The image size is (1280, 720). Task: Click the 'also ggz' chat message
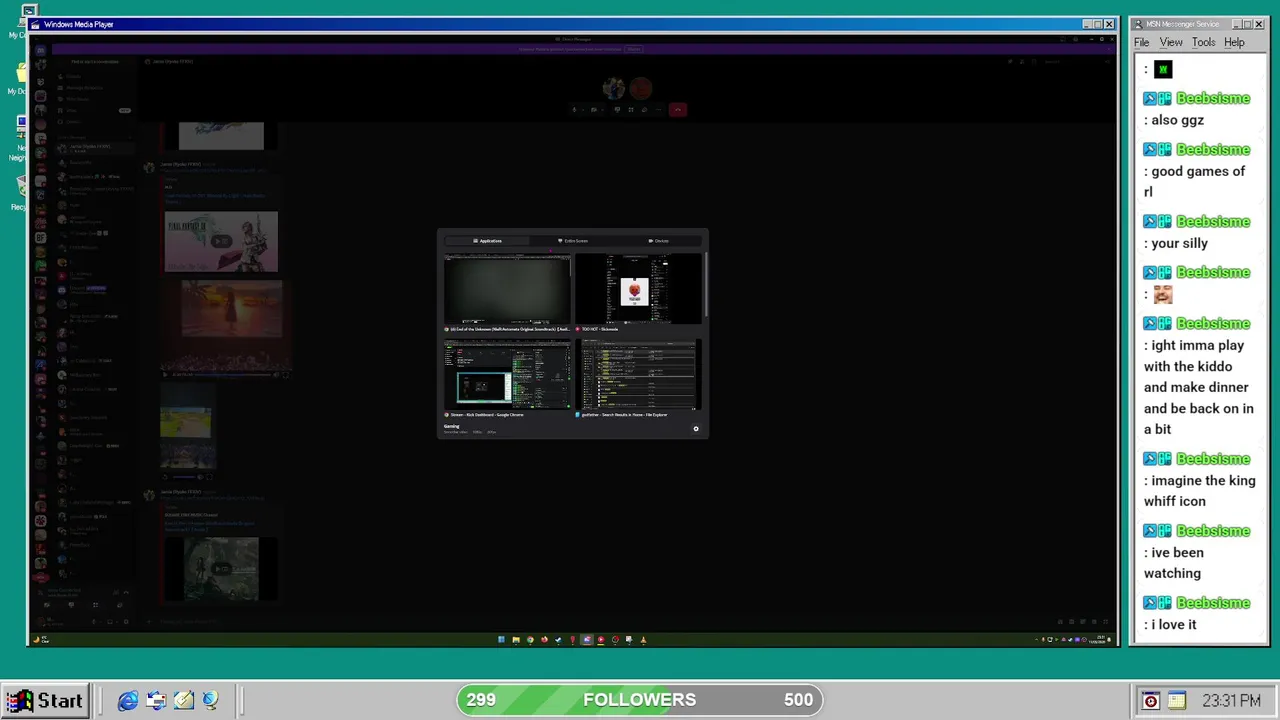[1177, 120]
